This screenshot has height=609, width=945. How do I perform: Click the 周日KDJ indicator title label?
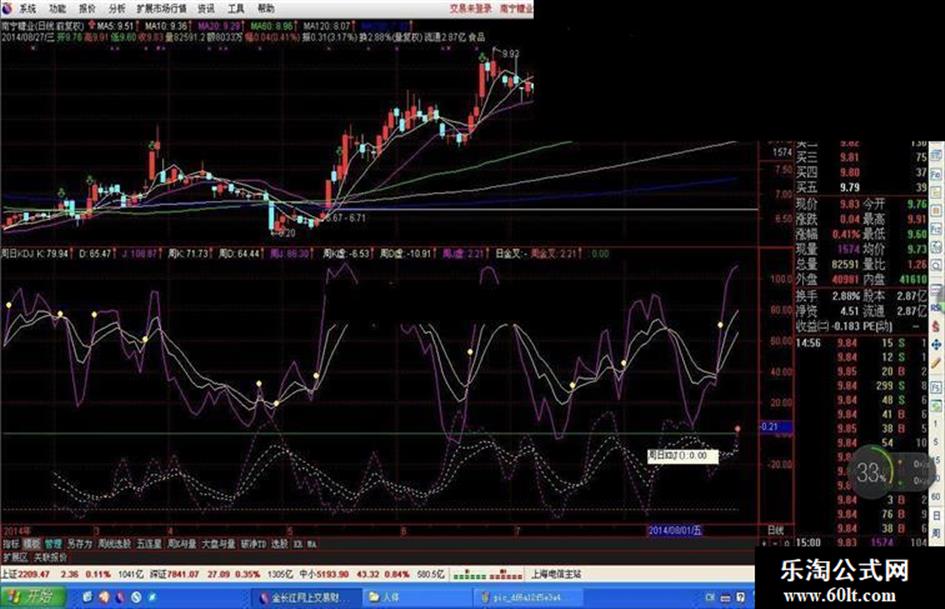(18, 254)
